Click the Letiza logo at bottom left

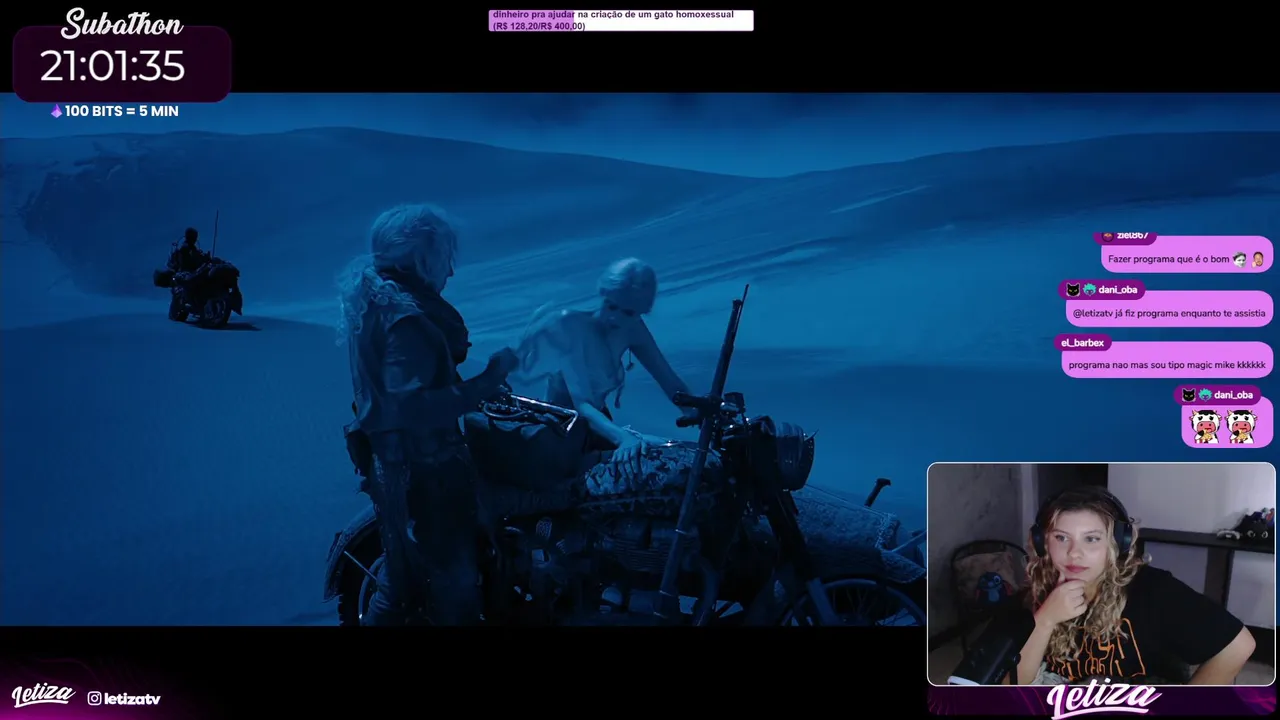[x=43, y=695]
